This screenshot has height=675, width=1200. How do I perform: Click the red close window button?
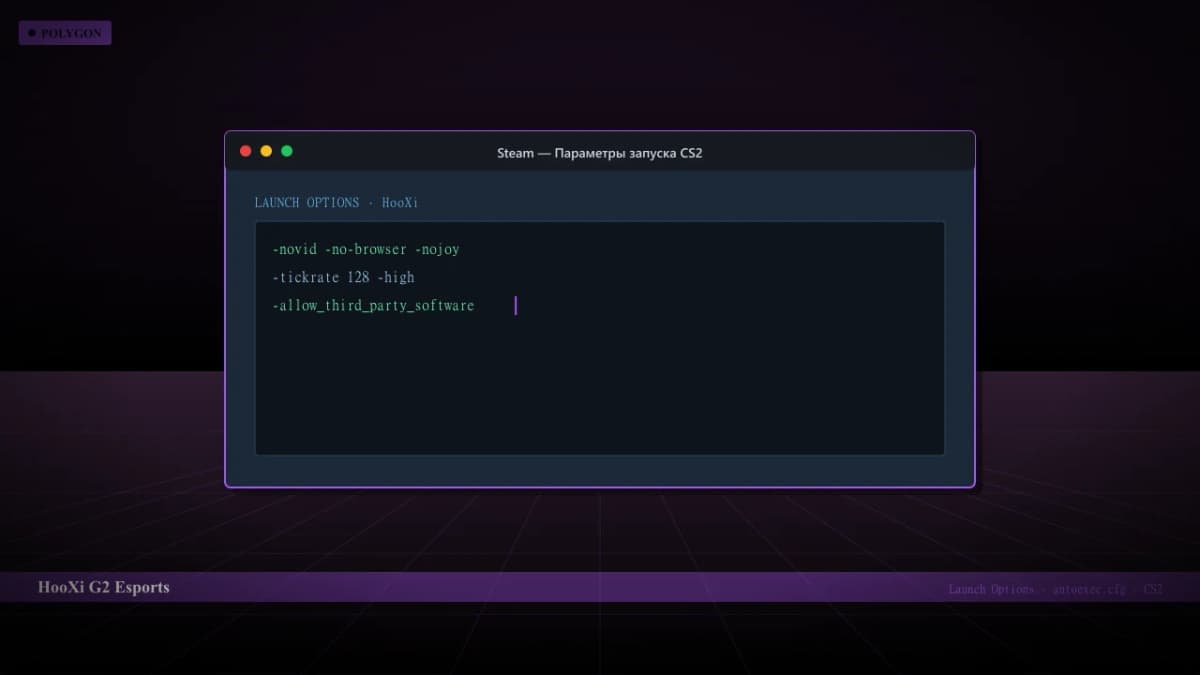coord(246,151)
